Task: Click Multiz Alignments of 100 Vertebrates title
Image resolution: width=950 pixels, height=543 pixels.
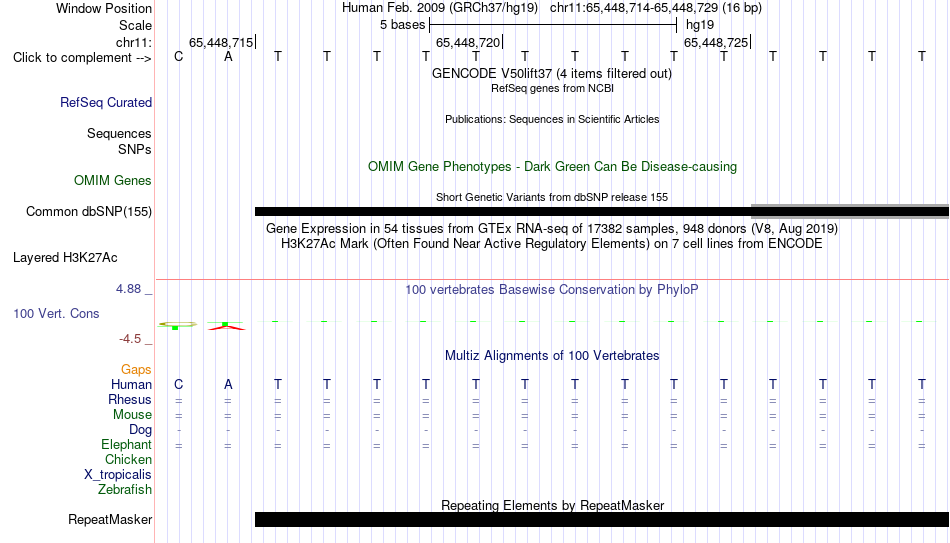Action: tap(552, 356)
